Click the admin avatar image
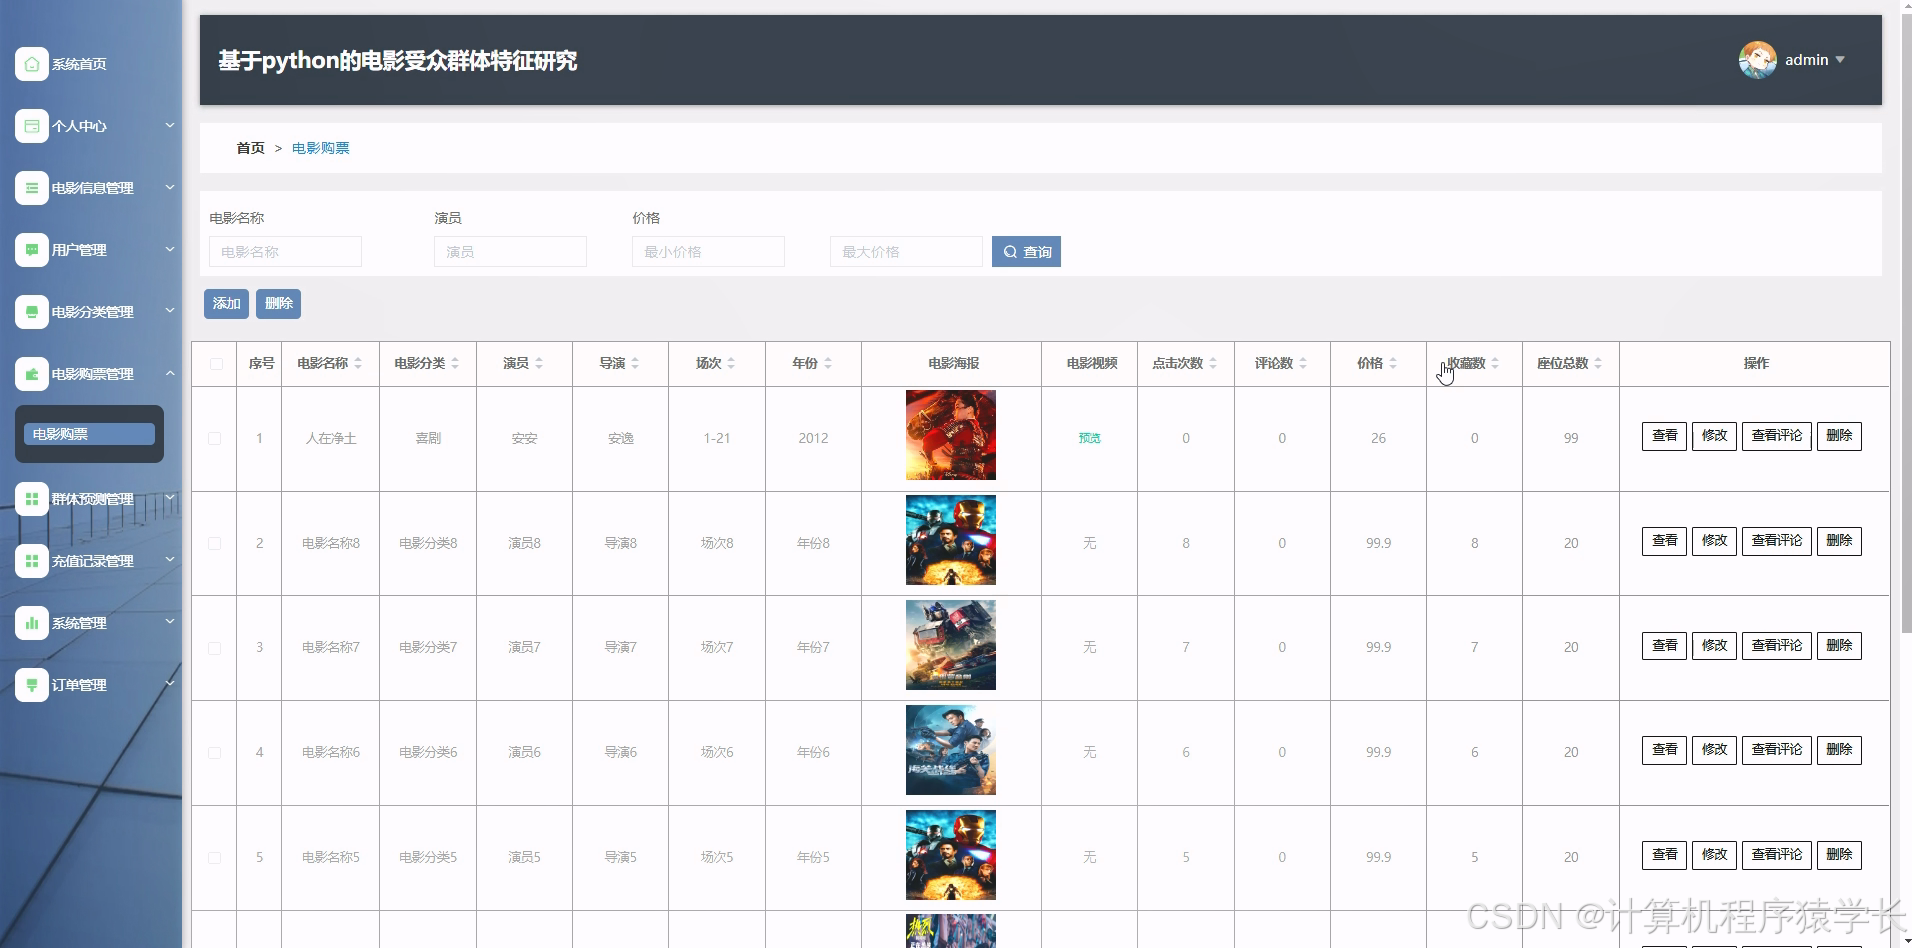 1757,60
